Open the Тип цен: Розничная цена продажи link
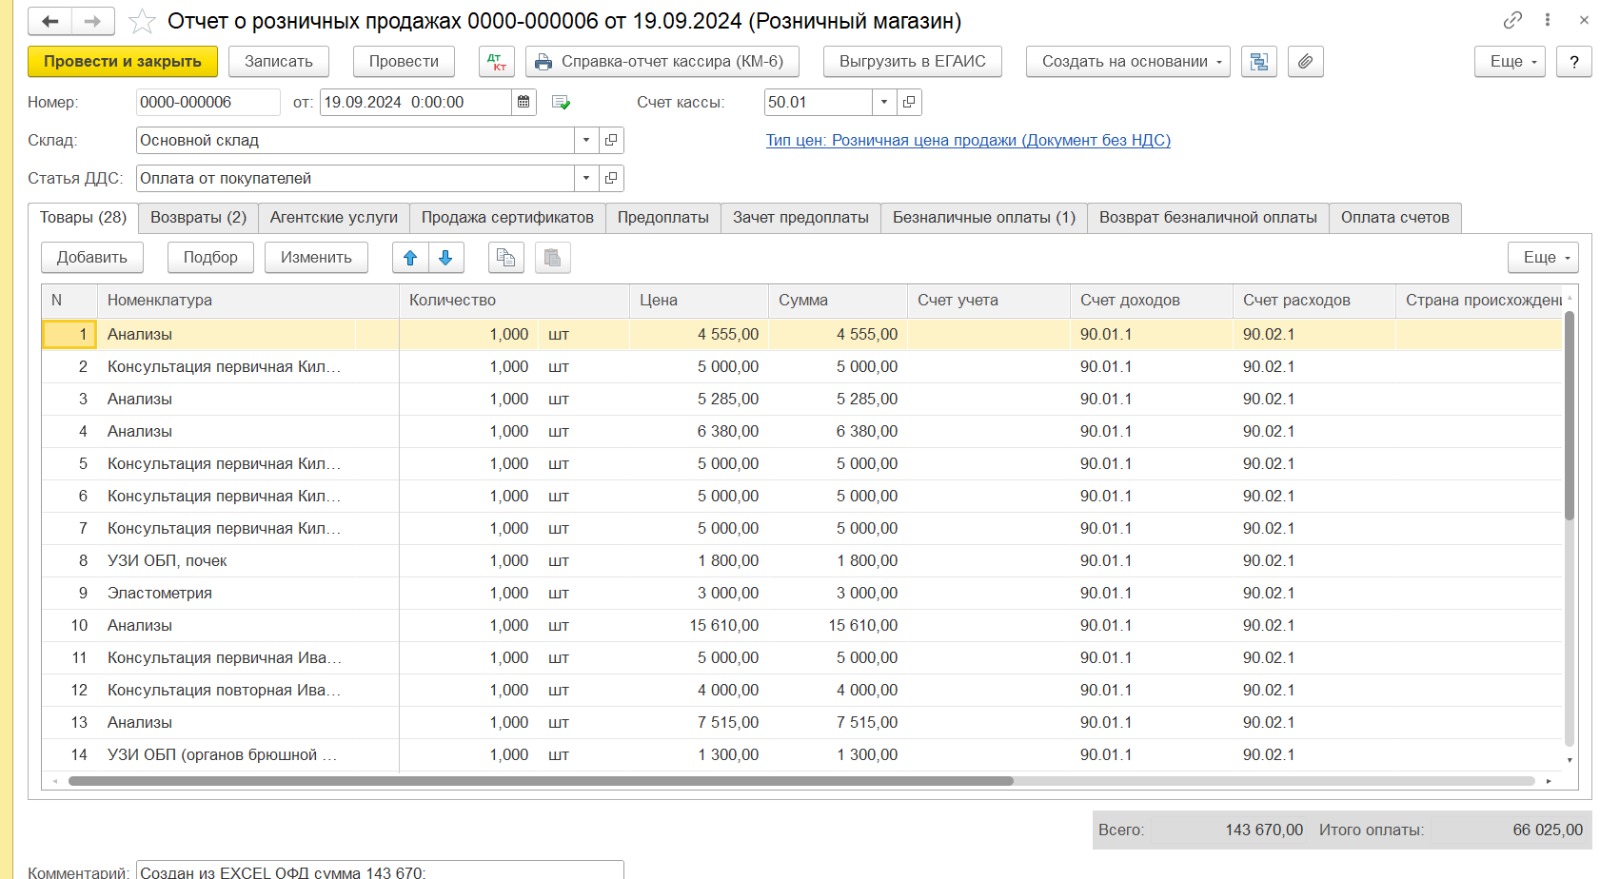Image resolution: width=1600 pixels, height=879 pixels. click(968, 140)
